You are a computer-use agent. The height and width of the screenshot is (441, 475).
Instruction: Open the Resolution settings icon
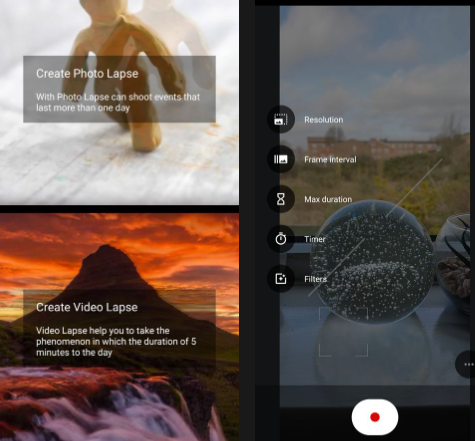pyautogui.click(x=281, y=119)
